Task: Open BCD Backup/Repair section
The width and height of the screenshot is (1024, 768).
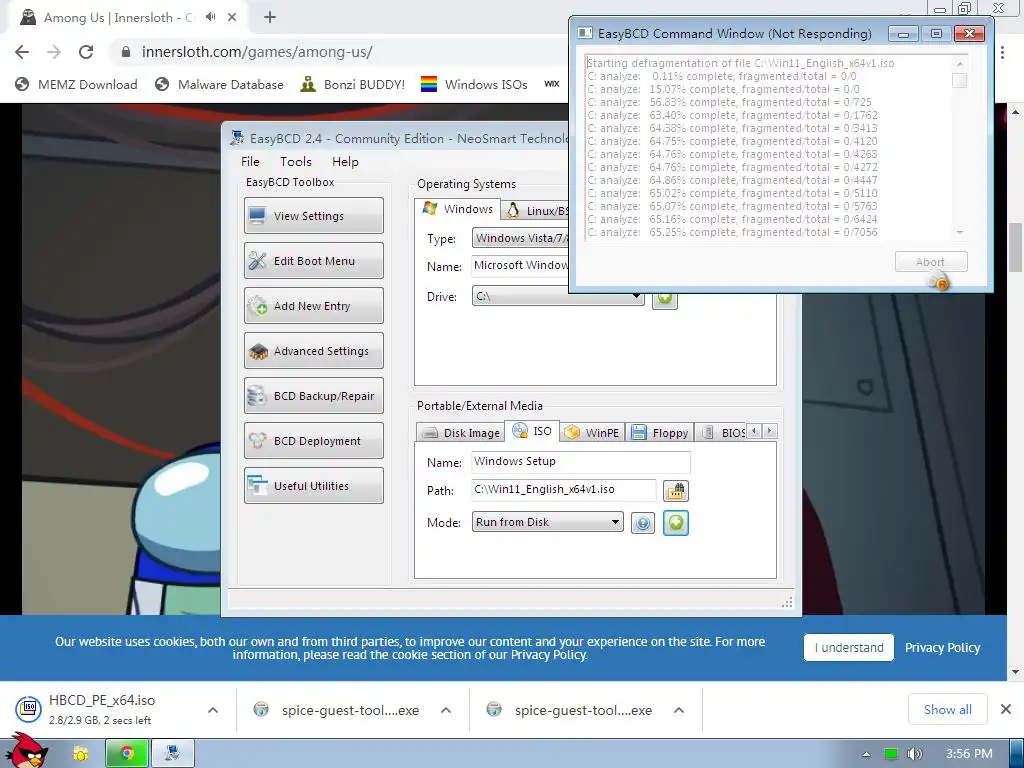Action: [x=313, y=396]
